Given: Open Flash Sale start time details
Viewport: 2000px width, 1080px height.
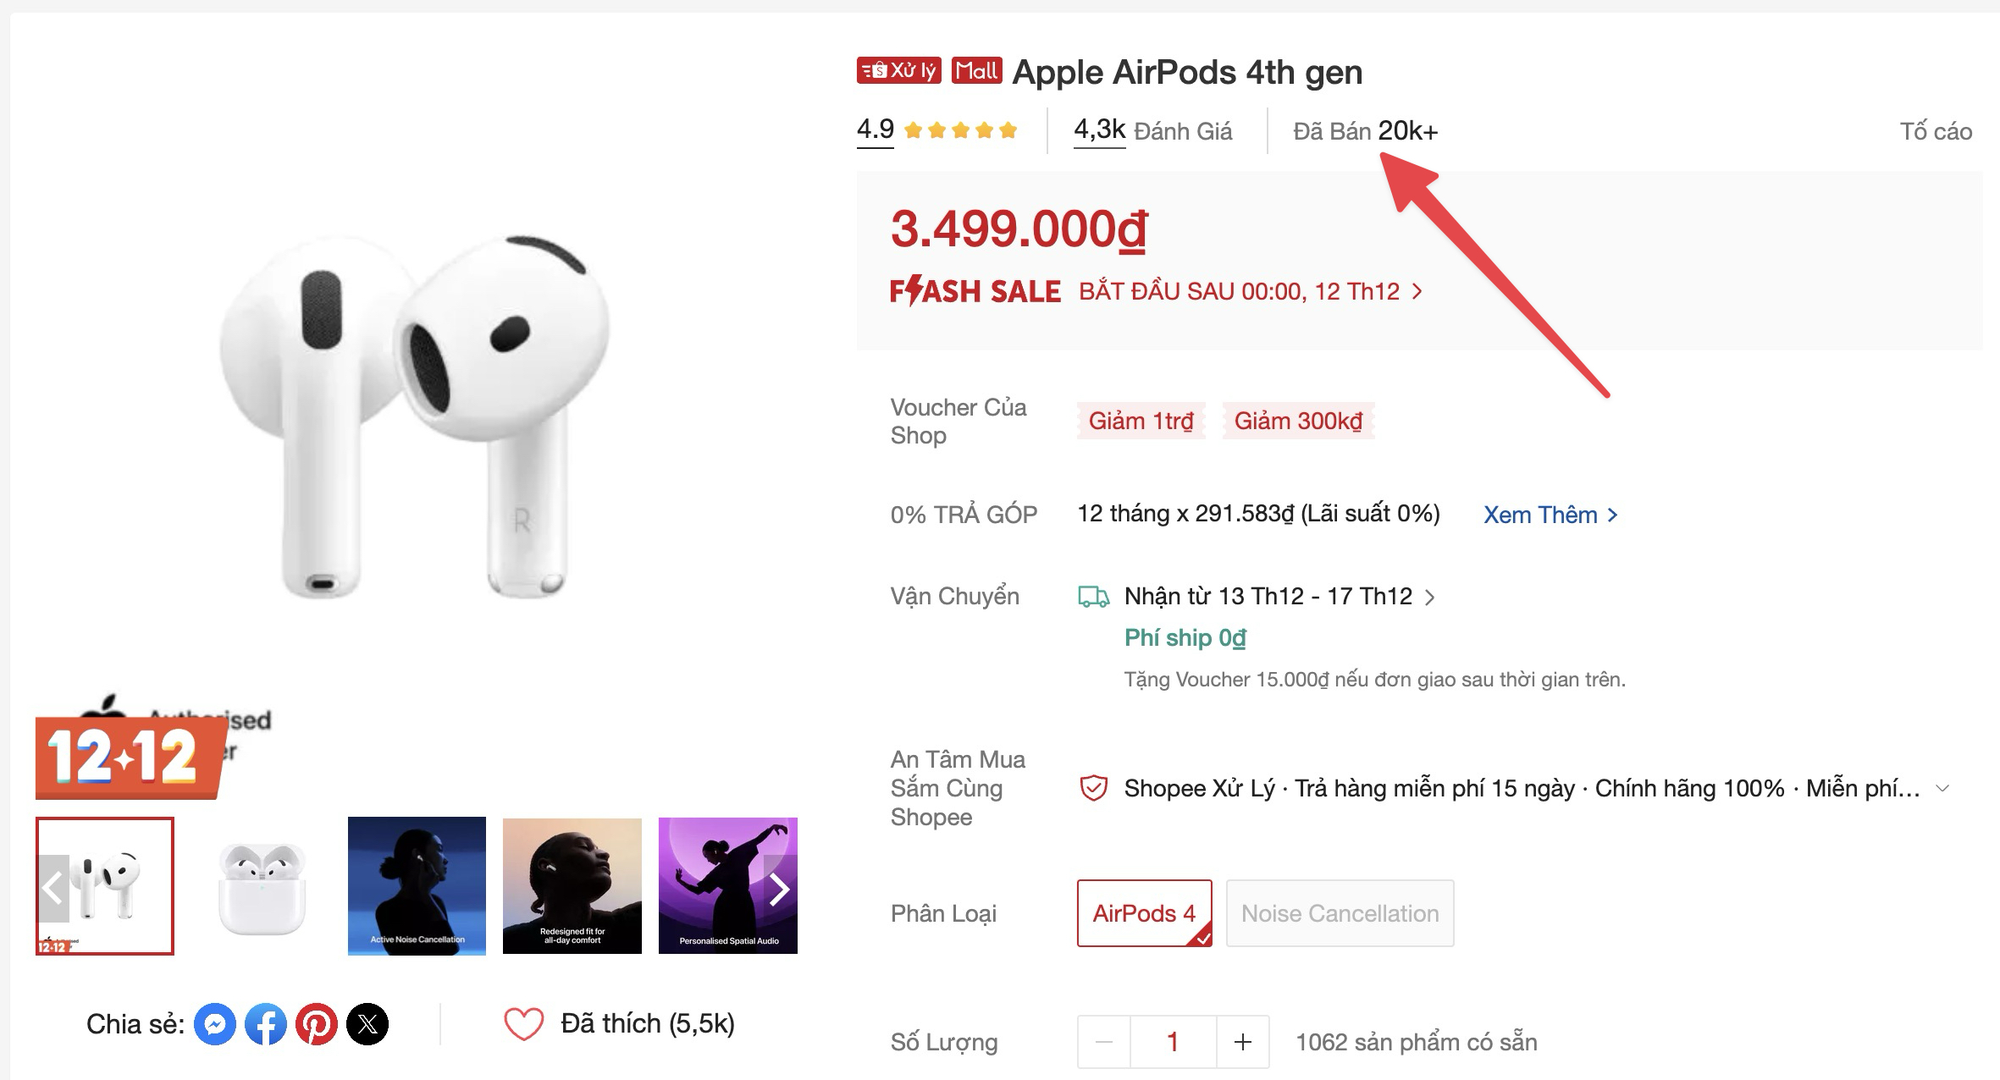Looking at the screenshot, I should coord(1417,291).
